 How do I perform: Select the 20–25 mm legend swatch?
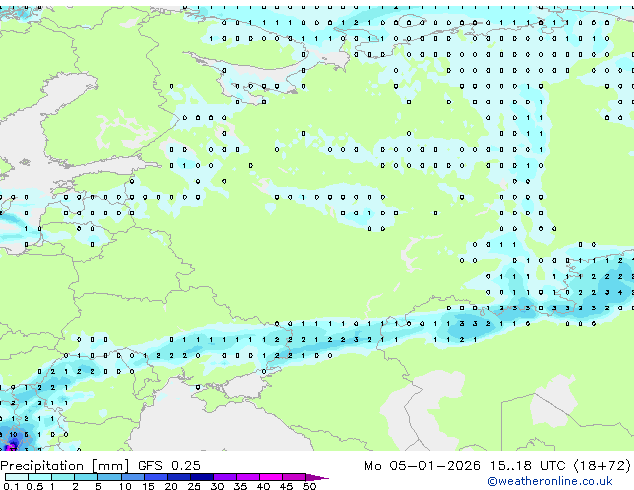pyautogui.click(x=179, y=477)
